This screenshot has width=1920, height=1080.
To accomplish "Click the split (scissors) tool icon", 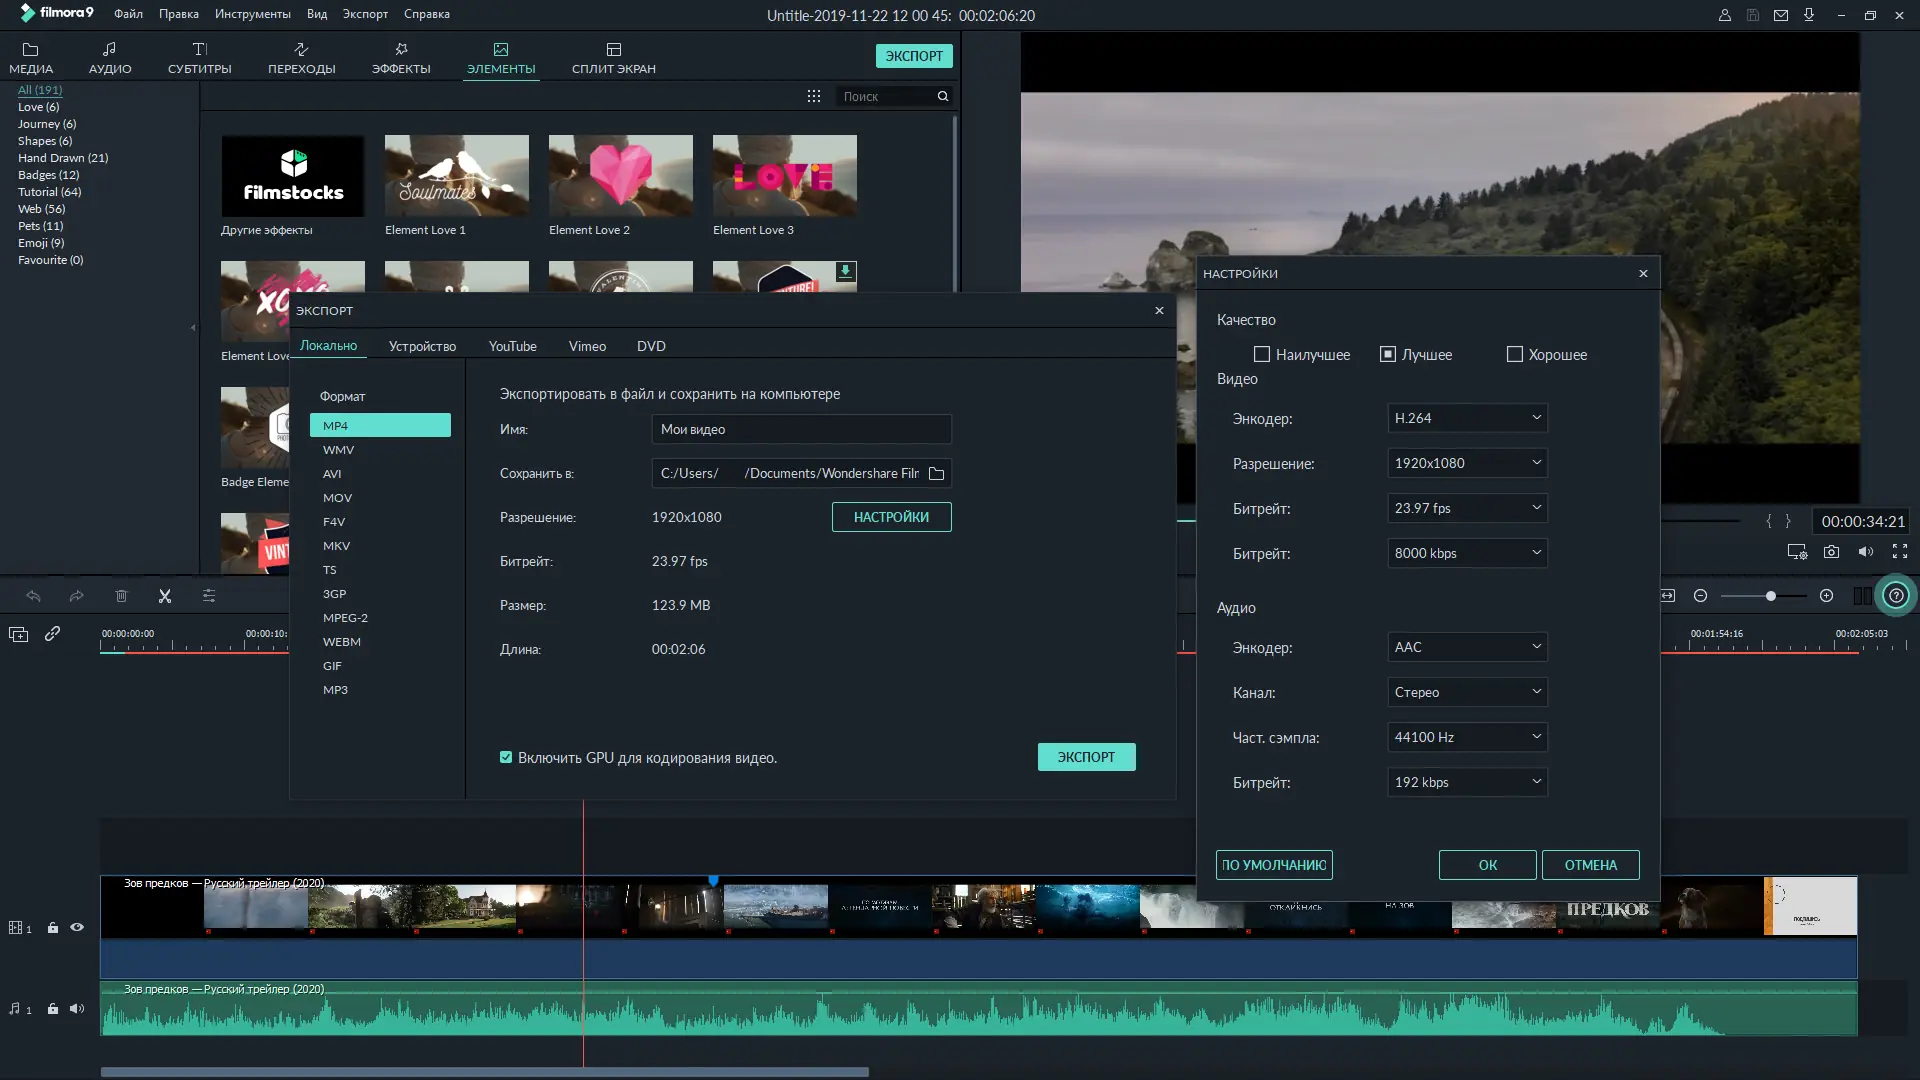I will pos(165,596).
